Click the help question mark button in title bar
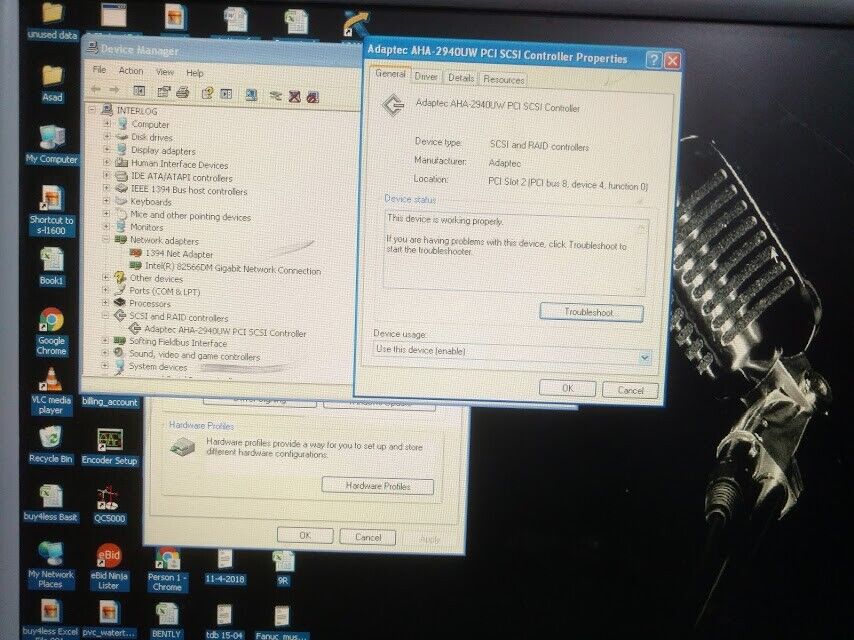 click(655, 59)
